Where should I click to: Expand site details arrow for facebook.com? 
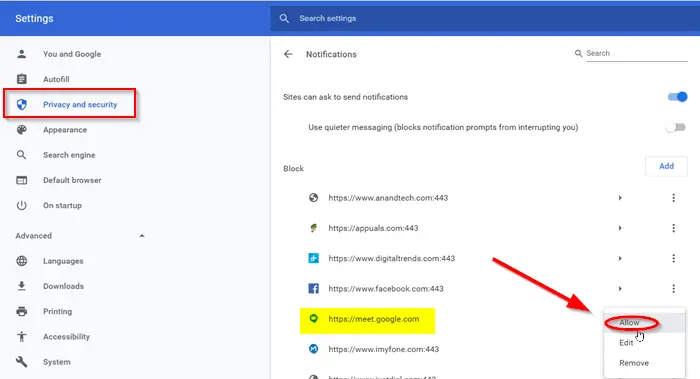620,289
